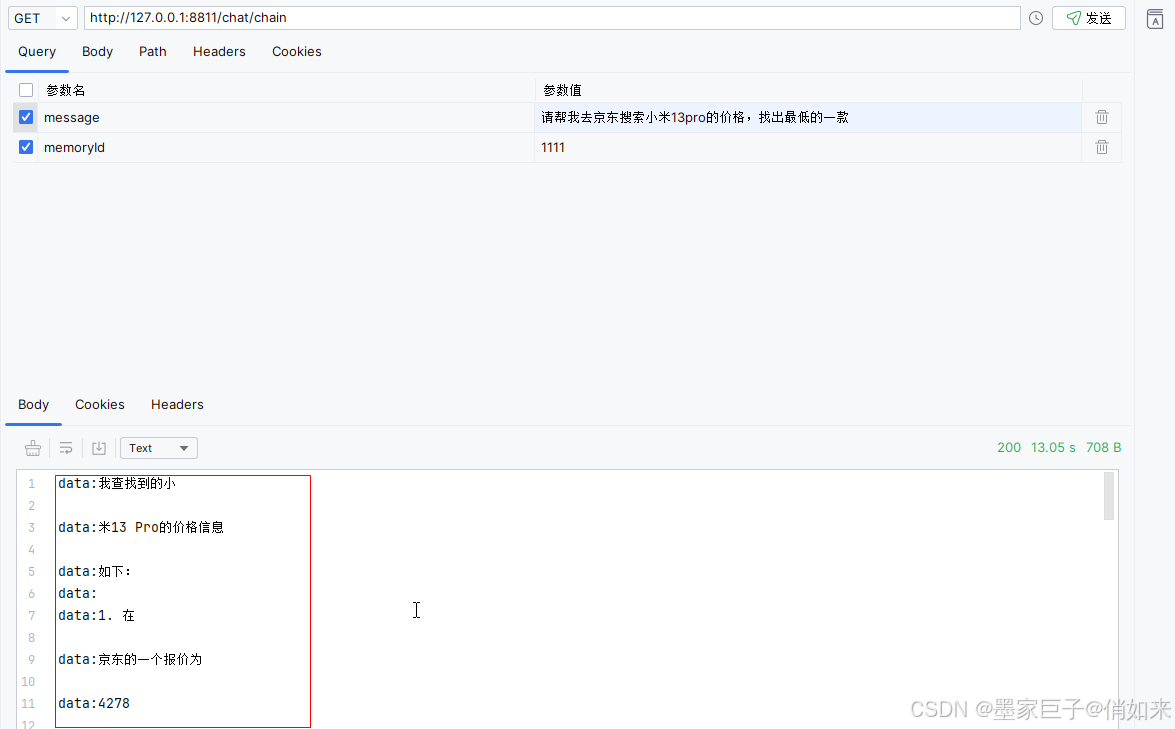The height and width of the screenshot is (729, 1175).
Task: Delete the memoryId parameter row with its trash icon
Action: pos(1102,147)
